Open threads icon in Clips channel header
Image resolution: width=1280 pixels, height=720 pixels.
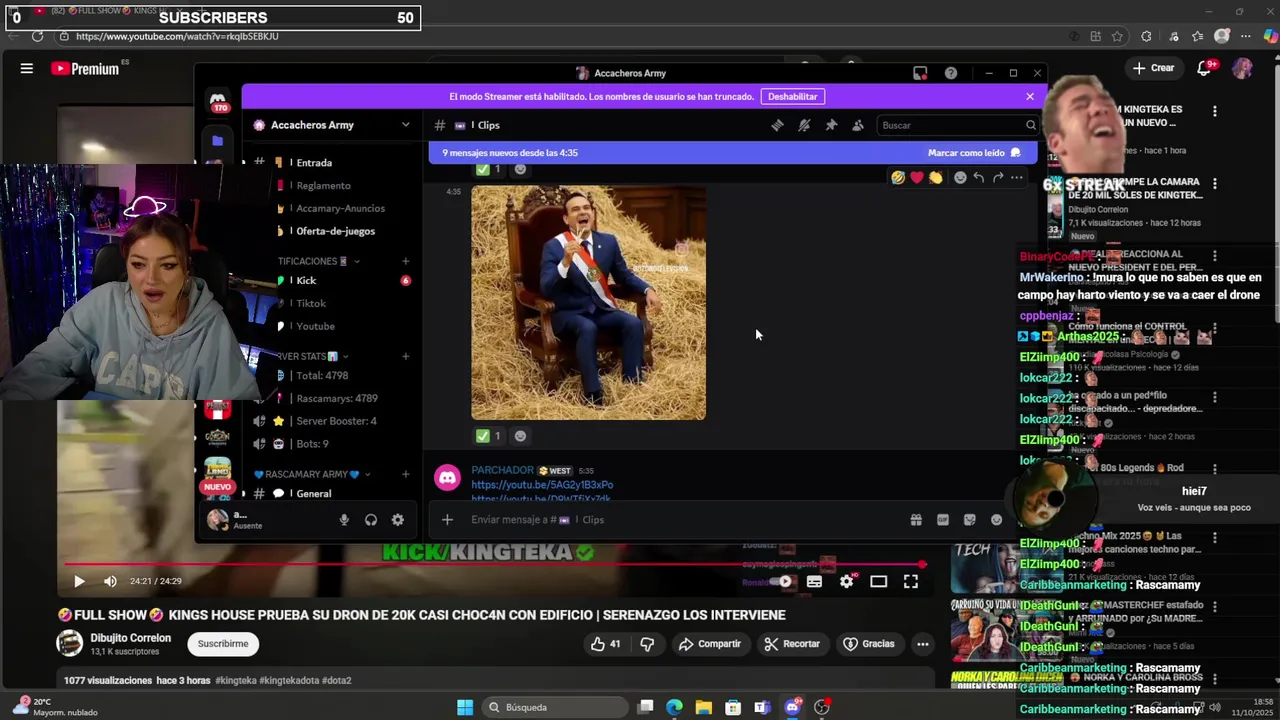(x=777, y=125)
